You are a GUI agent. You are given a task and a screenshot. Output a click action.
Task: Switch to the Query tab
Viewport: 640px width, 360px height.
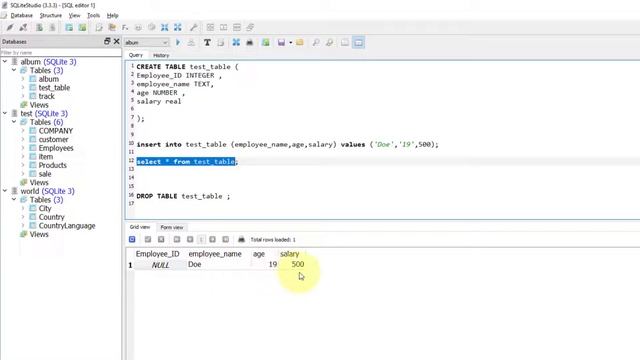tap(136, 55)
